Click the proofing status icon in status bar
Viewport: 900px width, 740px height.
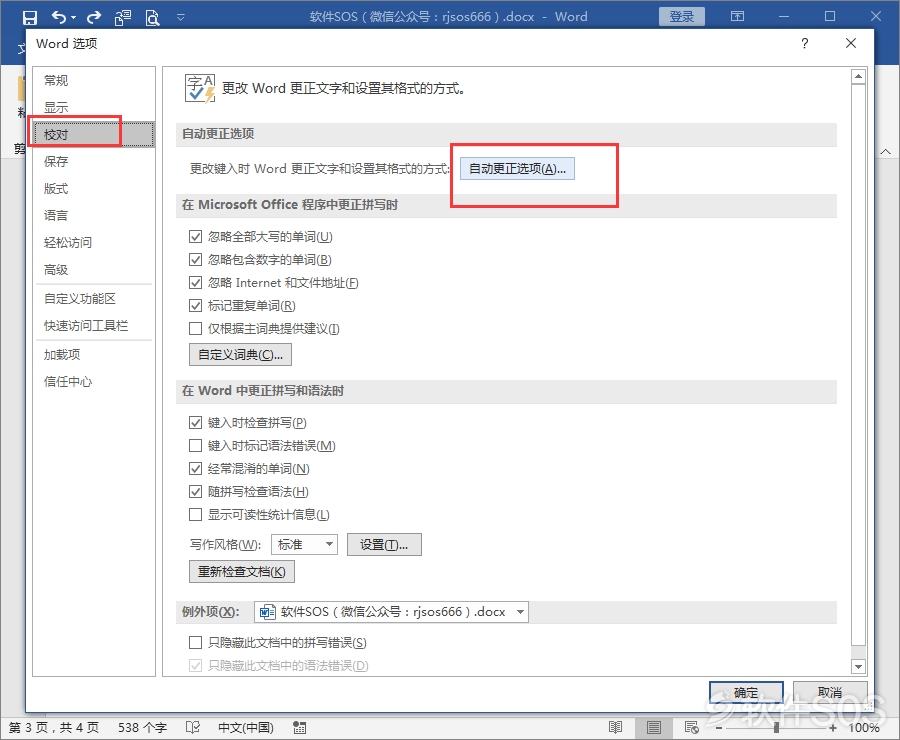coord(193,727)
